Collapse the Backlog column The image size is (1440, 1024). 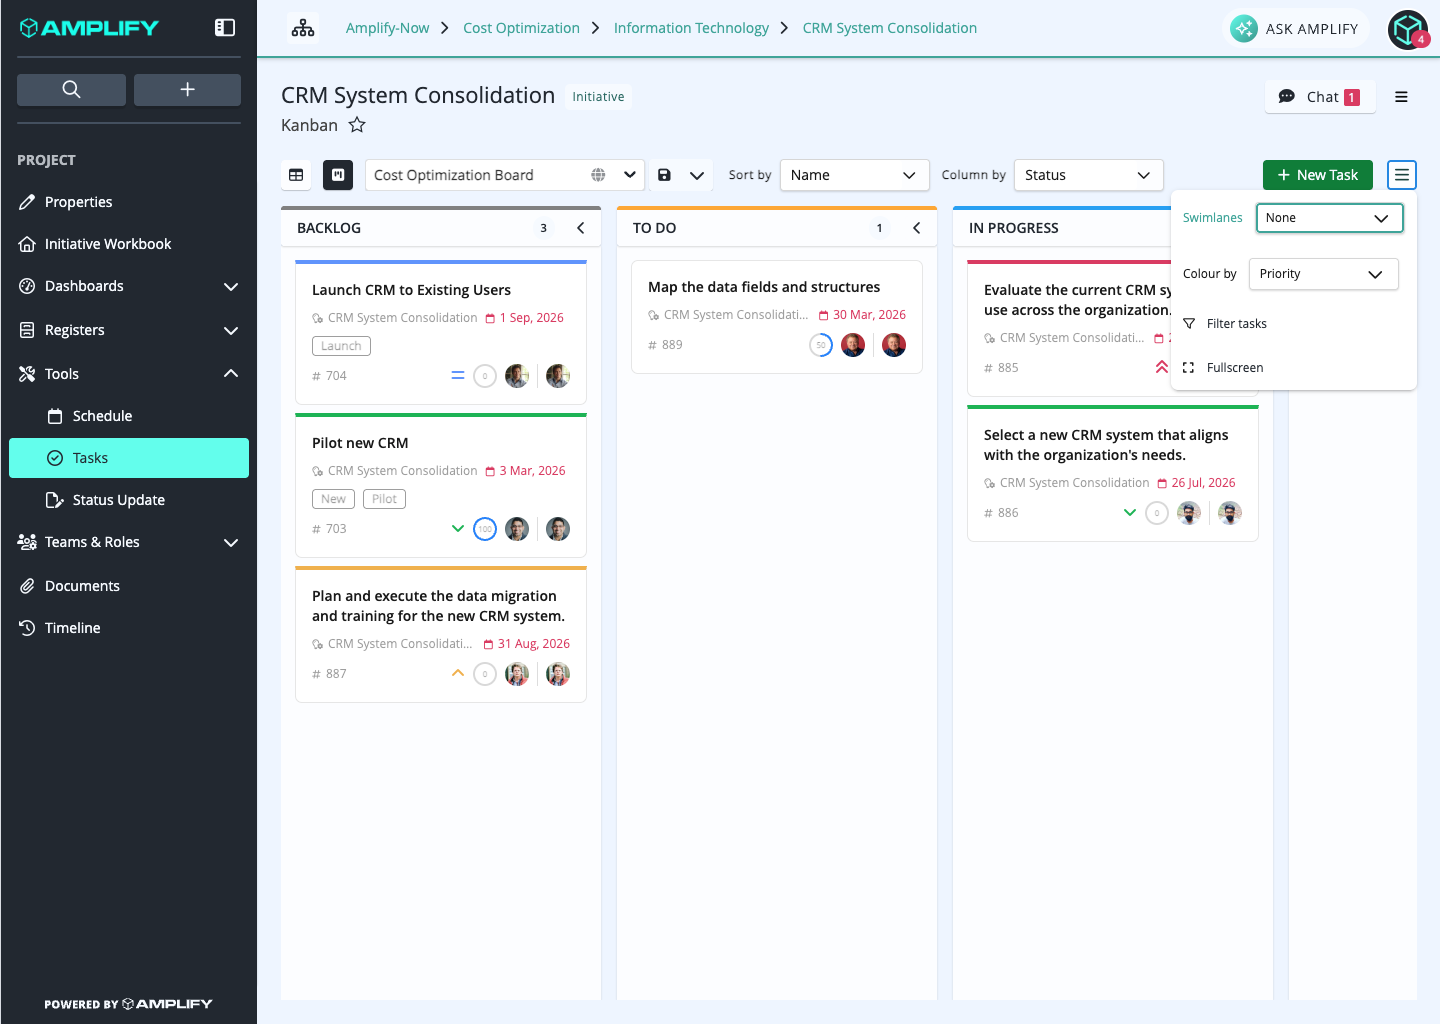581,228
